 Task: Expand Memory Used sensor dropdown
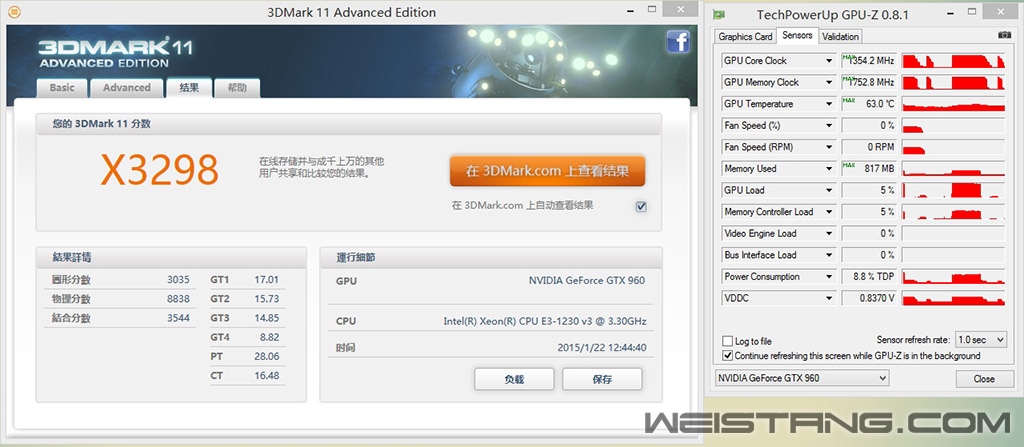pos(829,169)
